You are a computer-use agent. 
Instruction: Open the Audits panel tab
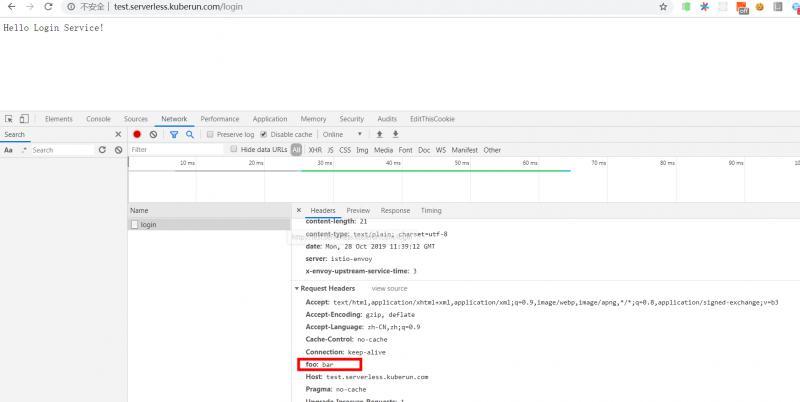(387, 119)
